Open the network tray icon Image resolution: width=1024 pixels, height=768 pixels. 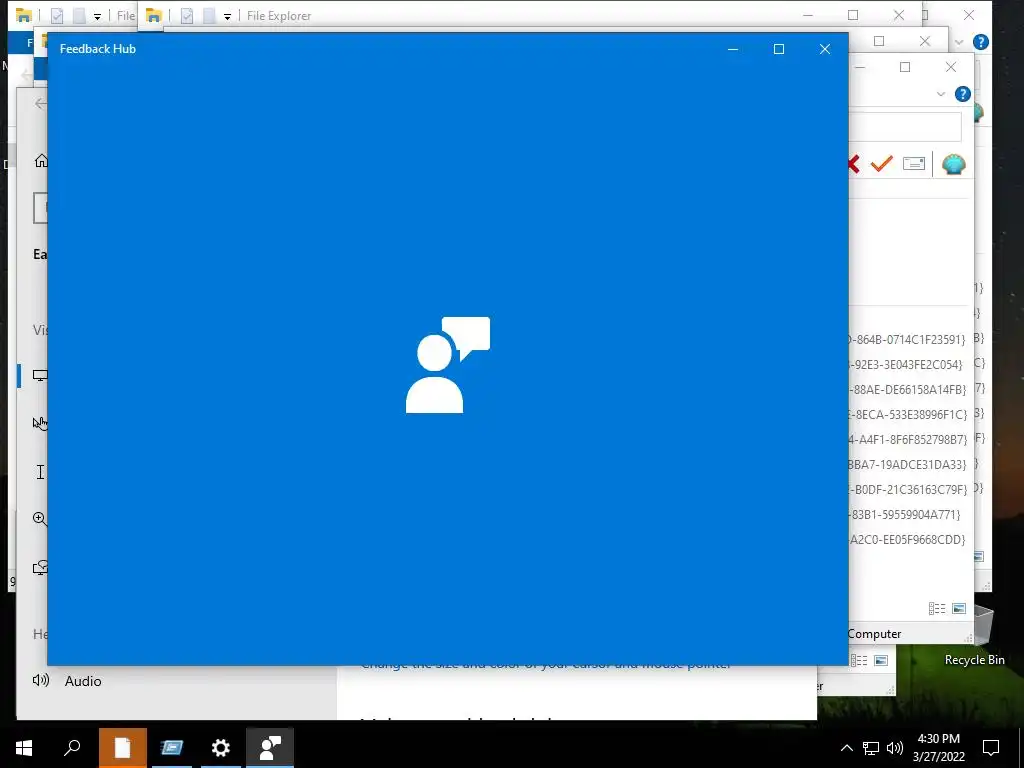point(871,748)
